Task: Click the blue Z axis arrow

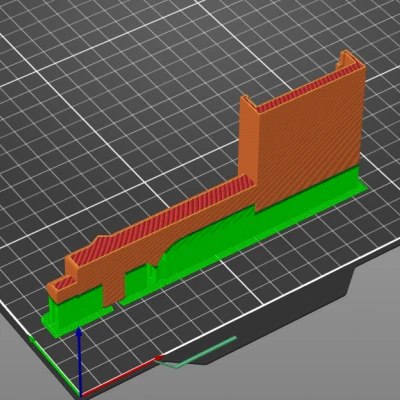Action: 79,362
